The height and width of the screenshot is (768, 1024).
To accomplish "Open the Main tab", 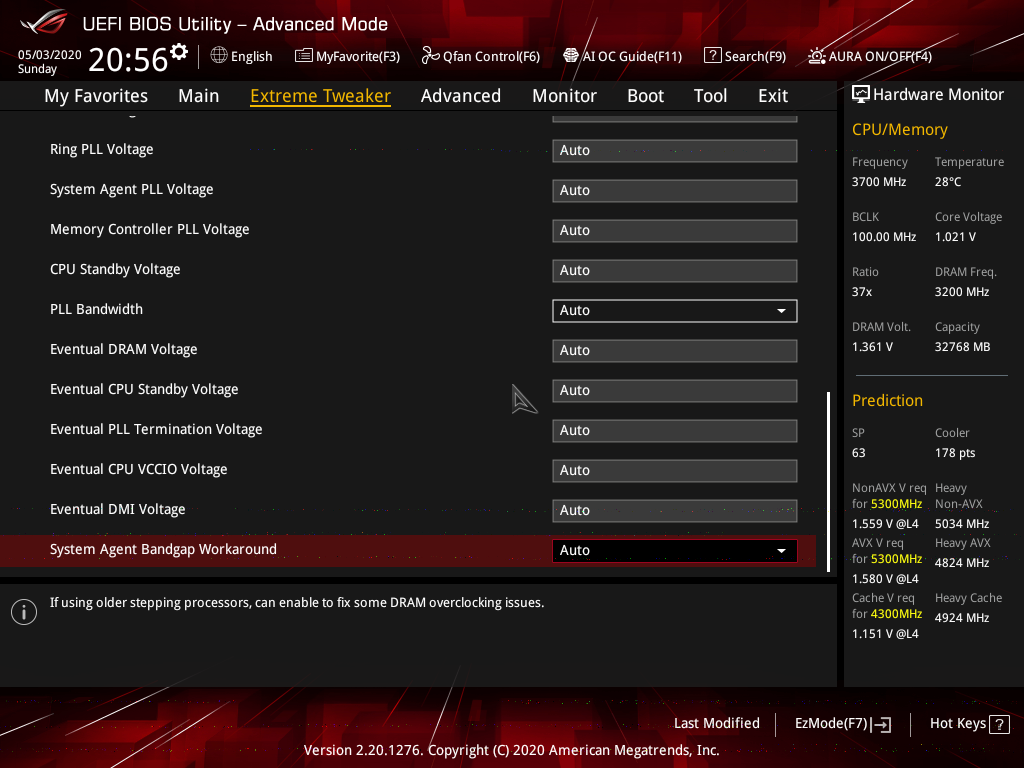I will (x=199, y=96).
